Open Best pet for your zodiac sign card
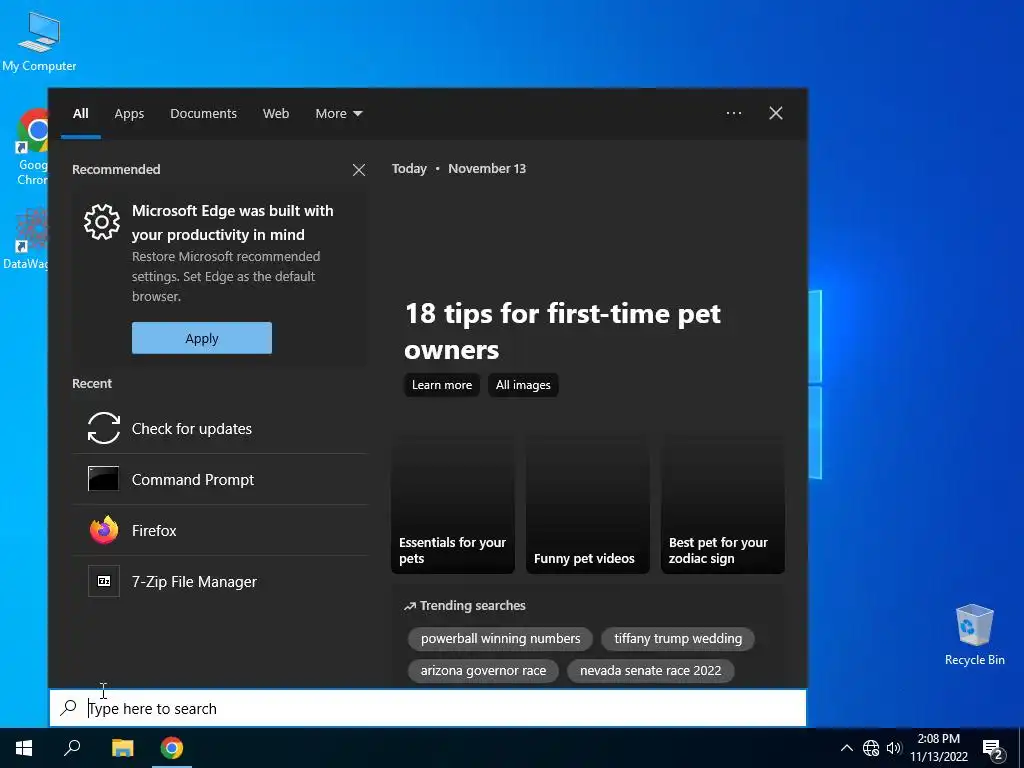 pyautogui.click(x=722, y=505)
